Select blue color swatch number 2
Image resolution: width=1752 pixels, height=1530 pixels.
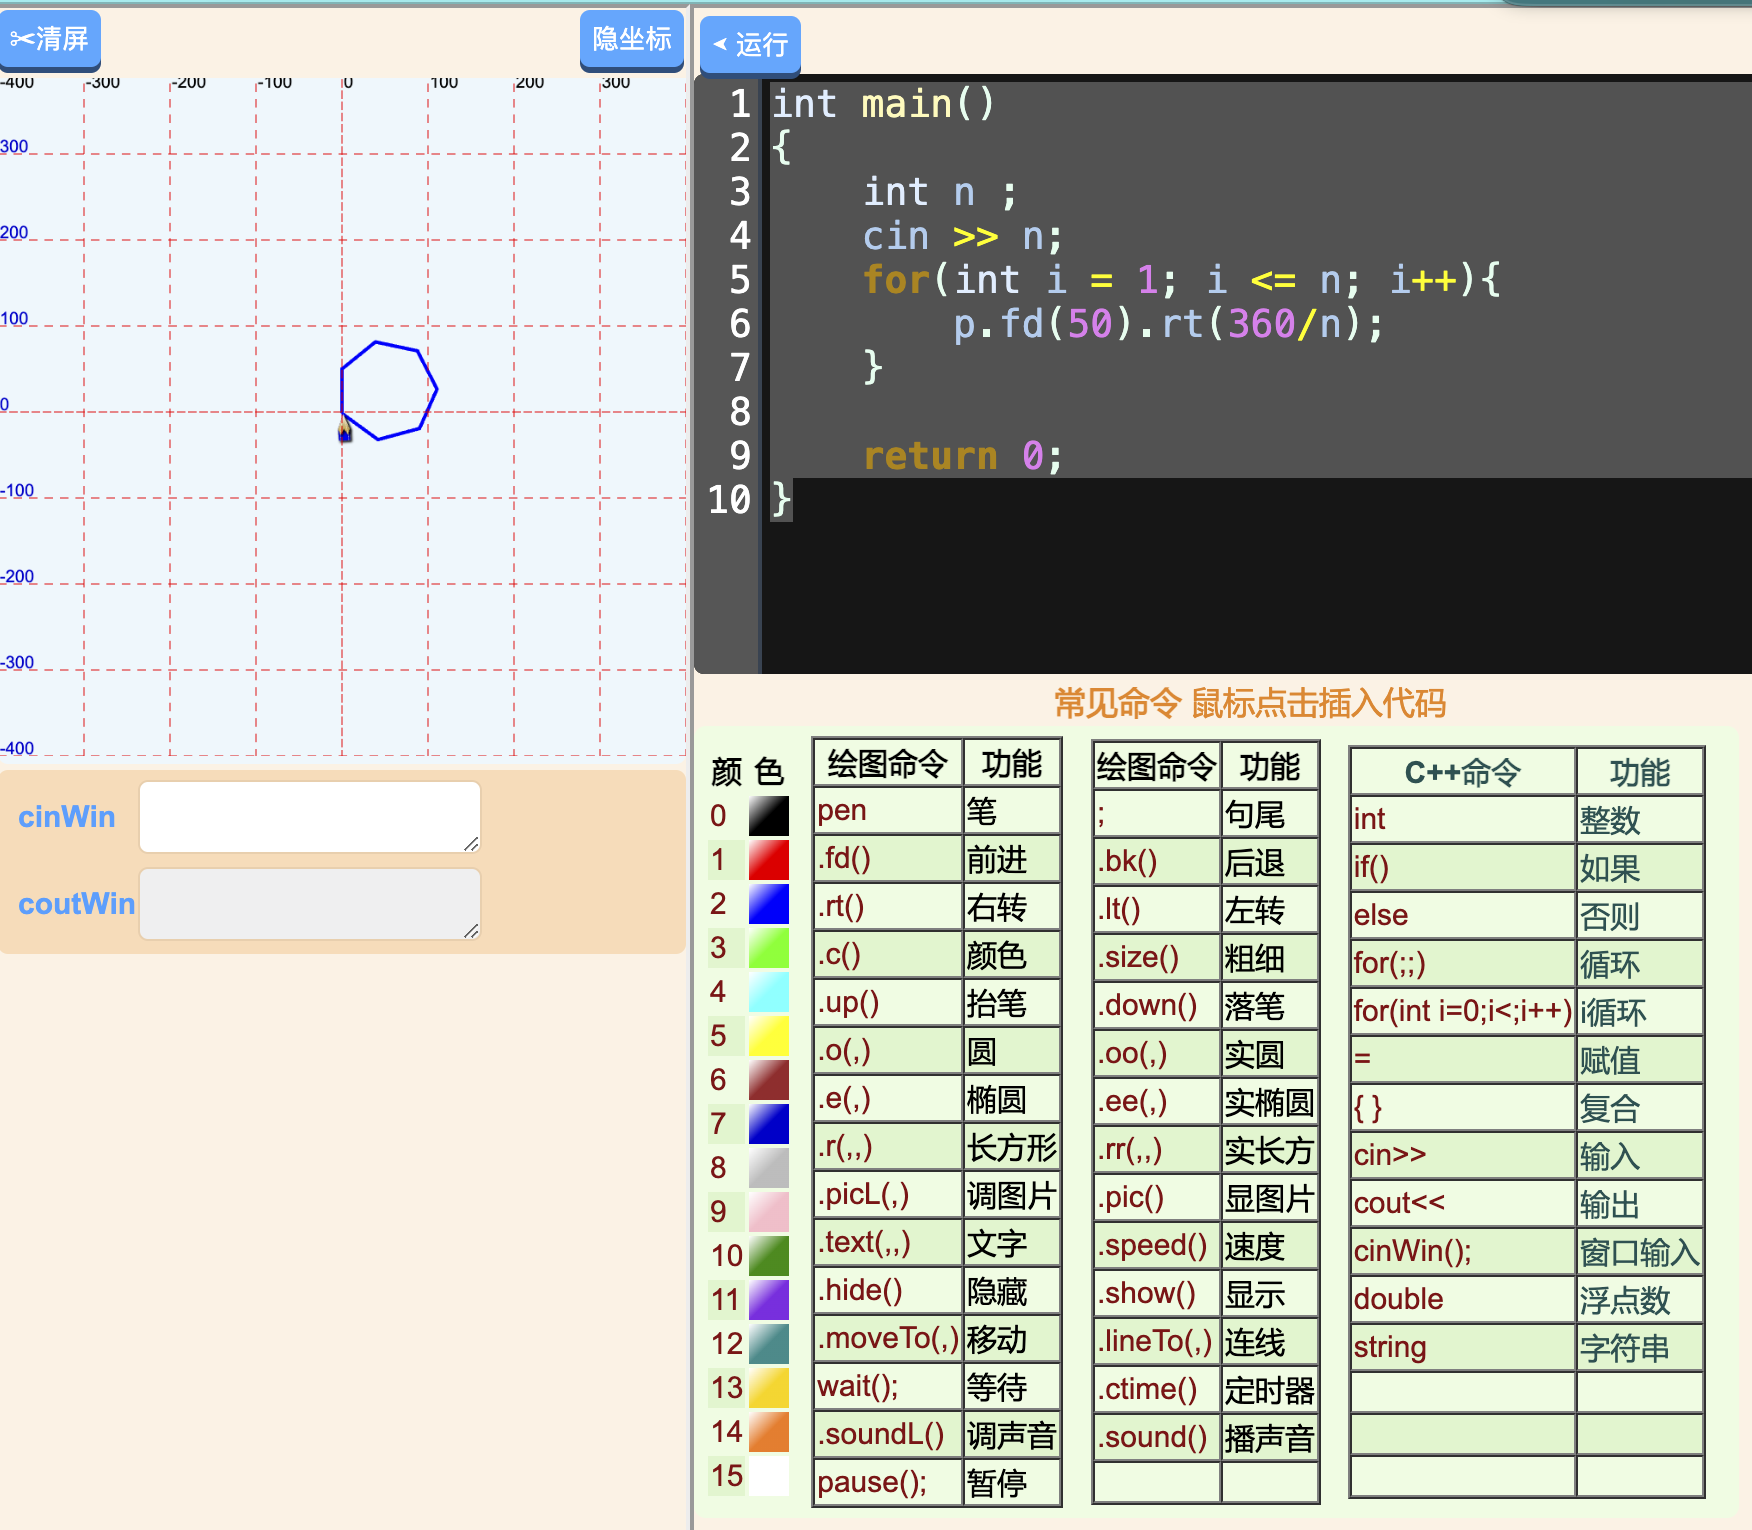[x=769, y=904]
